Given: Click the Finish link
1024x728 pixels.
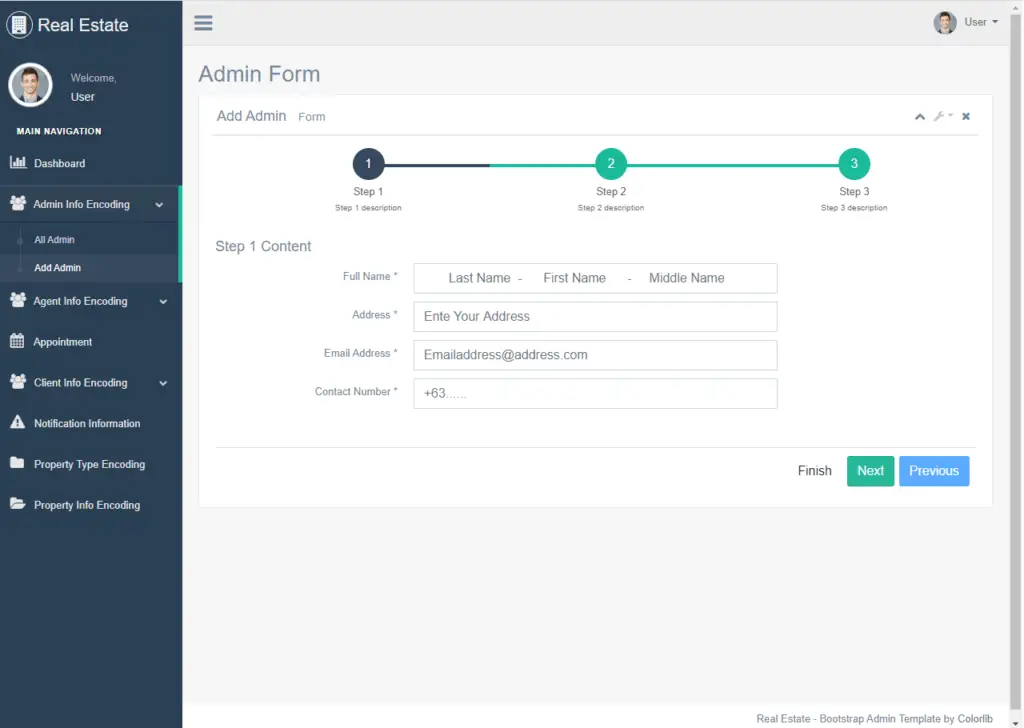Looking at the screenshot, I should pos(814,470).
